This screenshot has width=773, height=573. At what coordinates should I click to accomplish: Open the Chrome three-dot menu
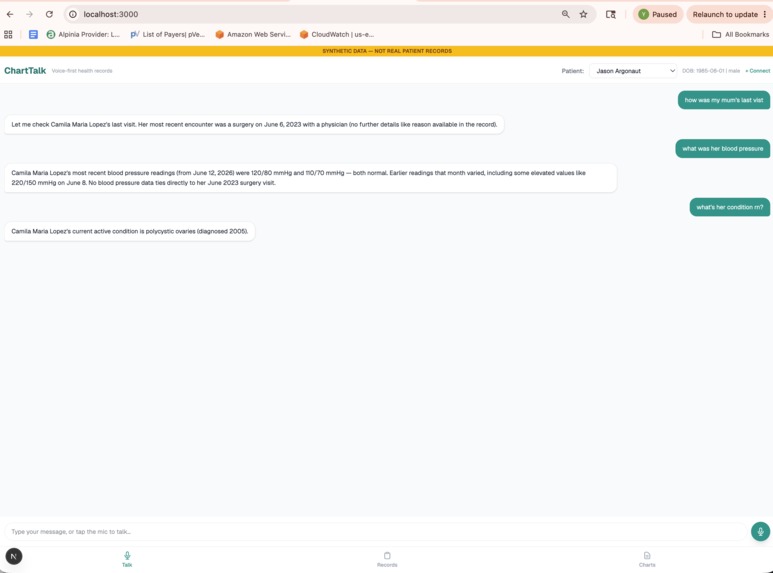[x=765, y=14]
